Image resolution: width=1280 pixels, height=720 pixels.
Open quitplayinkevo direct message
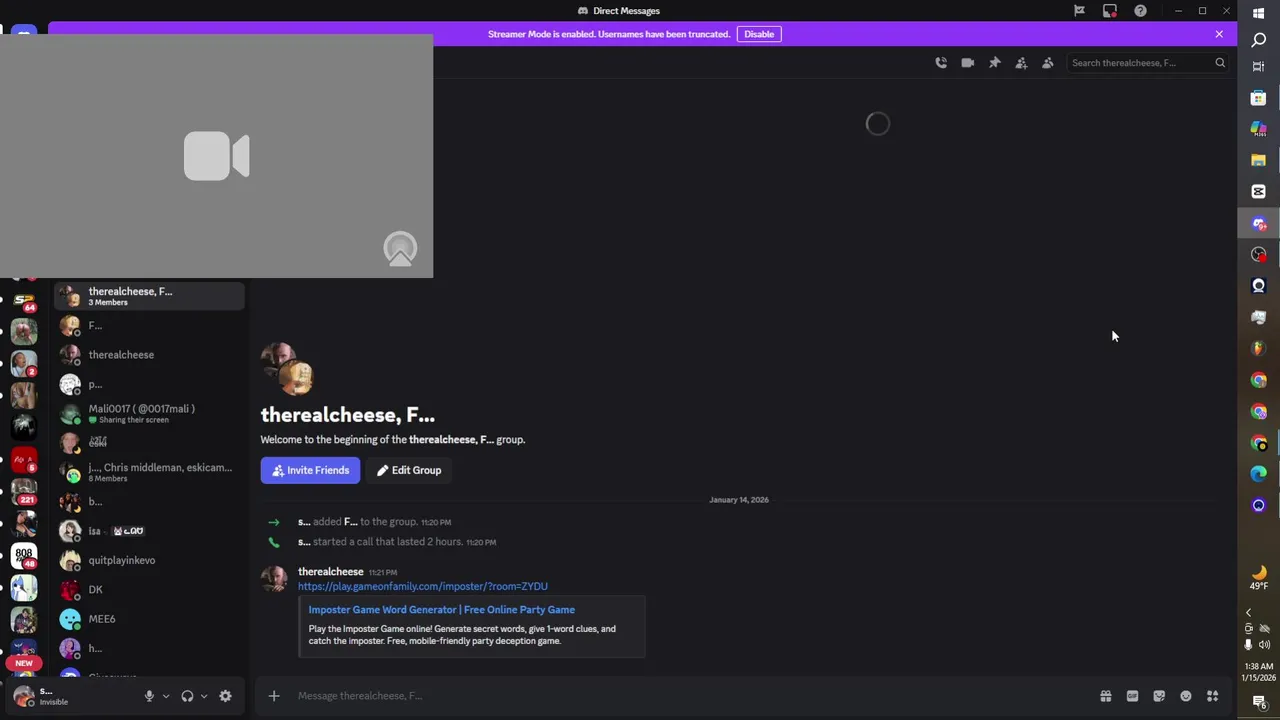[x=149, y=560]
